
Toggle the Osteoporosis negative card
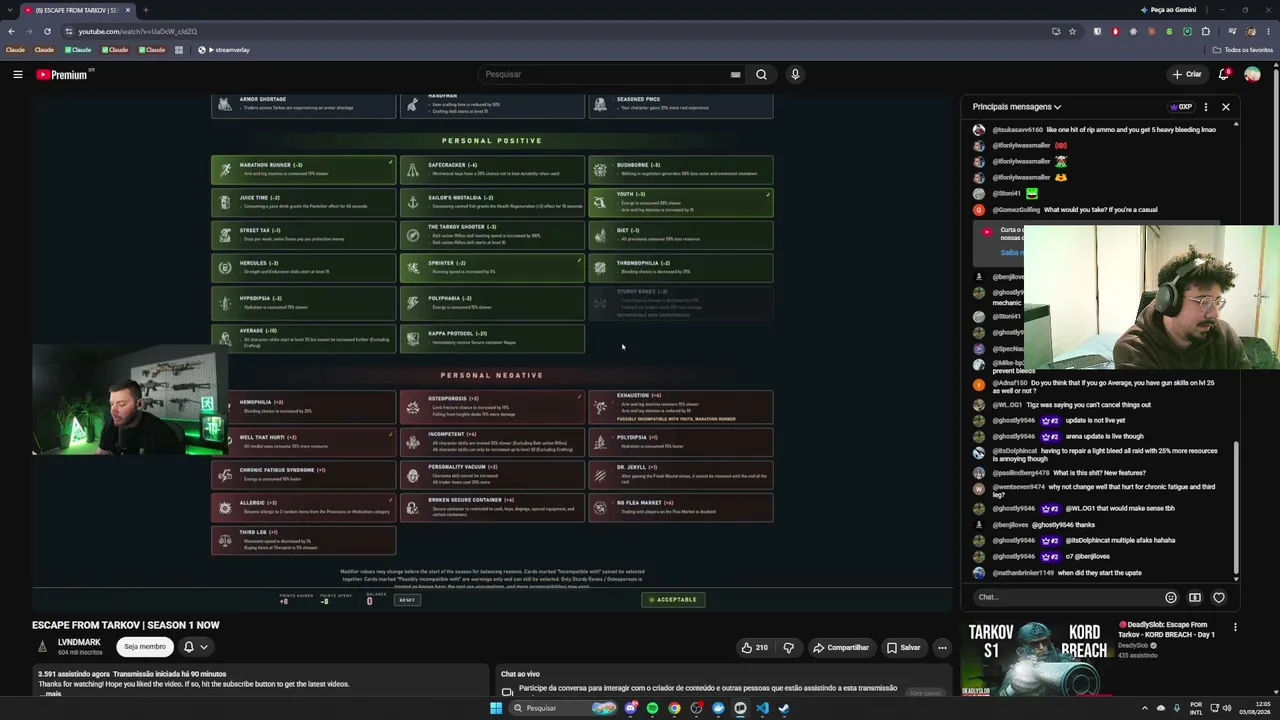coord(492,406)
